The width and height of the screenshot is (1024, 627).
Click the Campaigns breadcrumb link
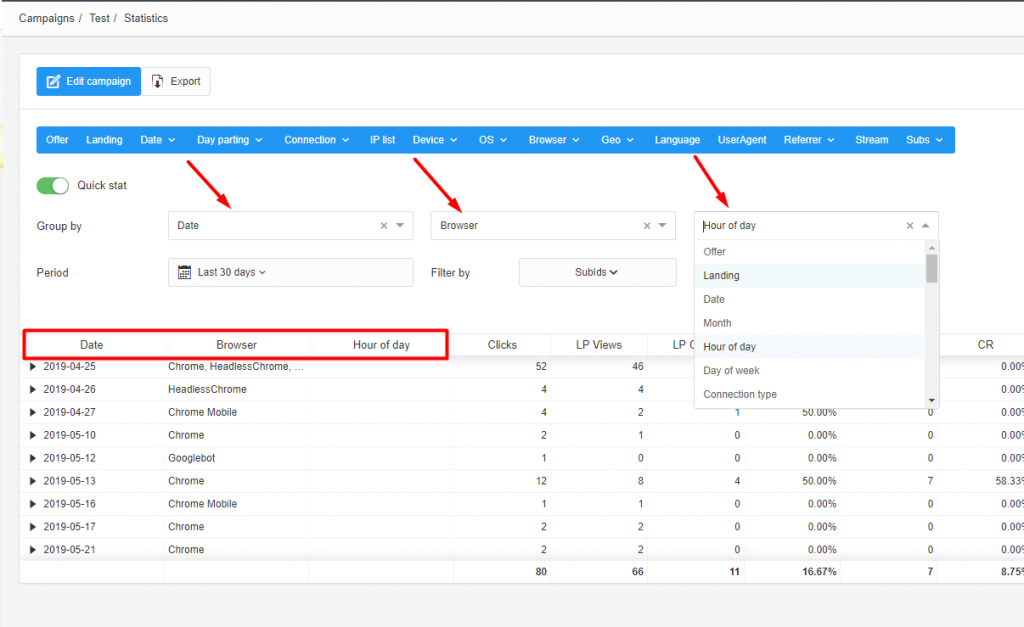(46, 17)
